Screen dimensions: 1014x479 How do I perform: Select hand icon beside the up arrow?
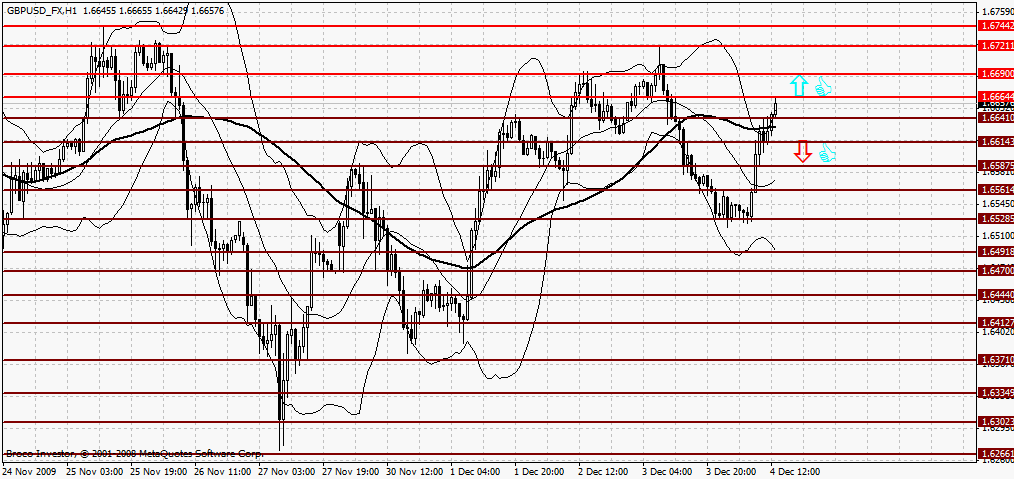[823, 87]
